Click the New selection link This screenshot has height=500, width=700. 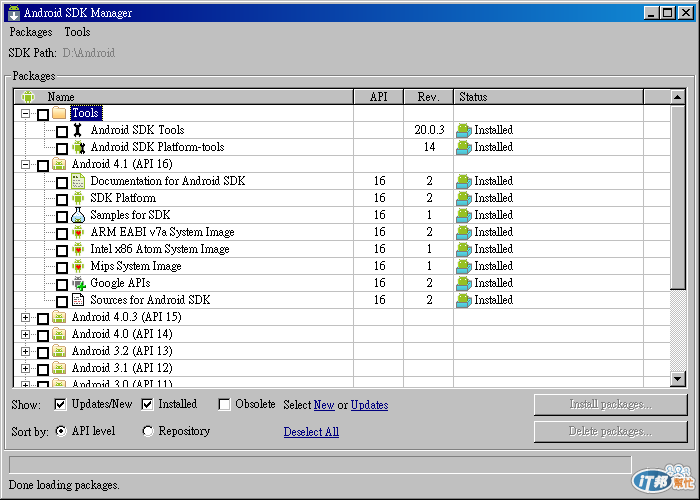click(324, 405)
